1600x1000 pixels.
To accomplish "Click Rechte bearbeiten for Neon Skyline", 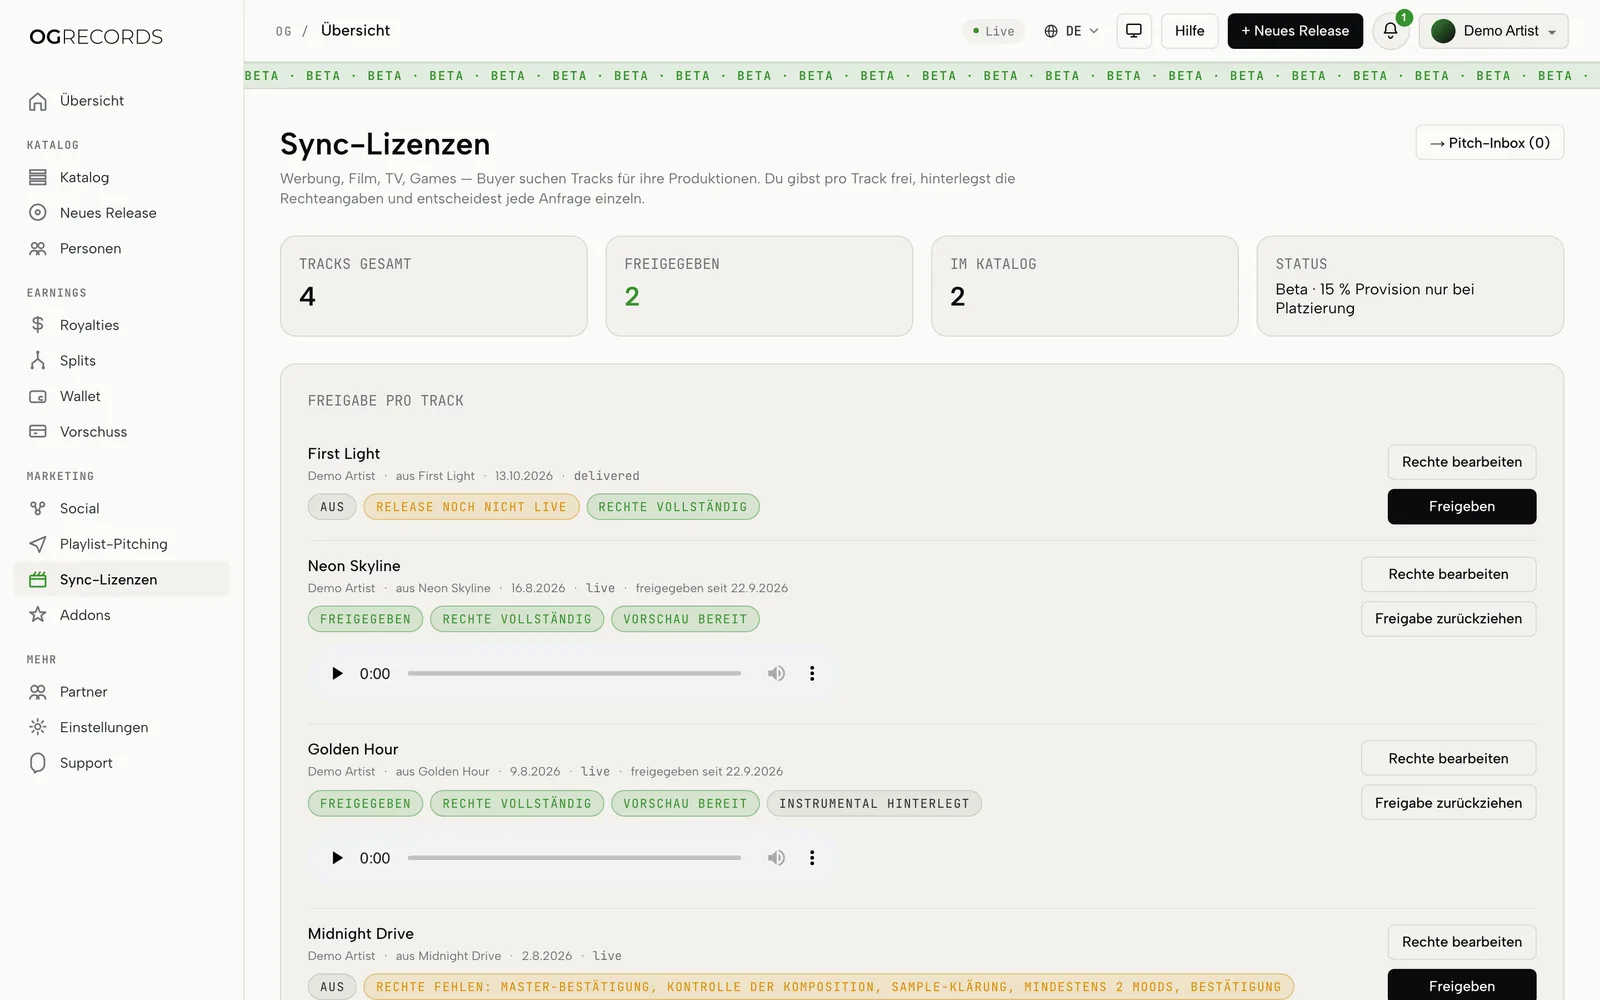I will (x=1448, y=574).
